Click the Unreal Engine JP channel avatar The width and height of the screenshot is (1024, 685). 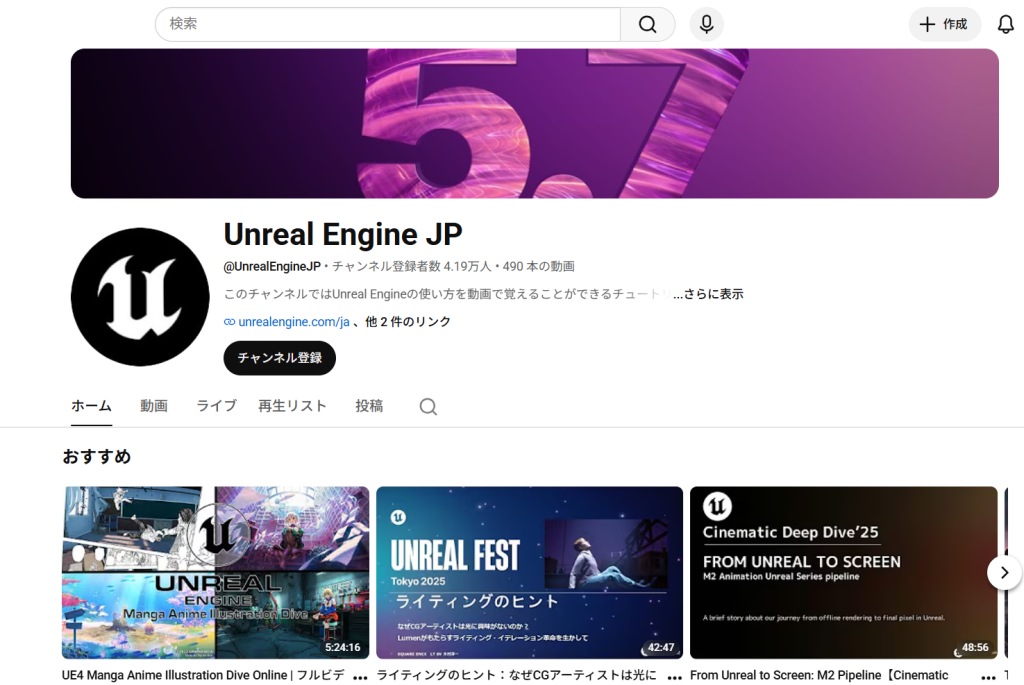click(x=140, y=296)
